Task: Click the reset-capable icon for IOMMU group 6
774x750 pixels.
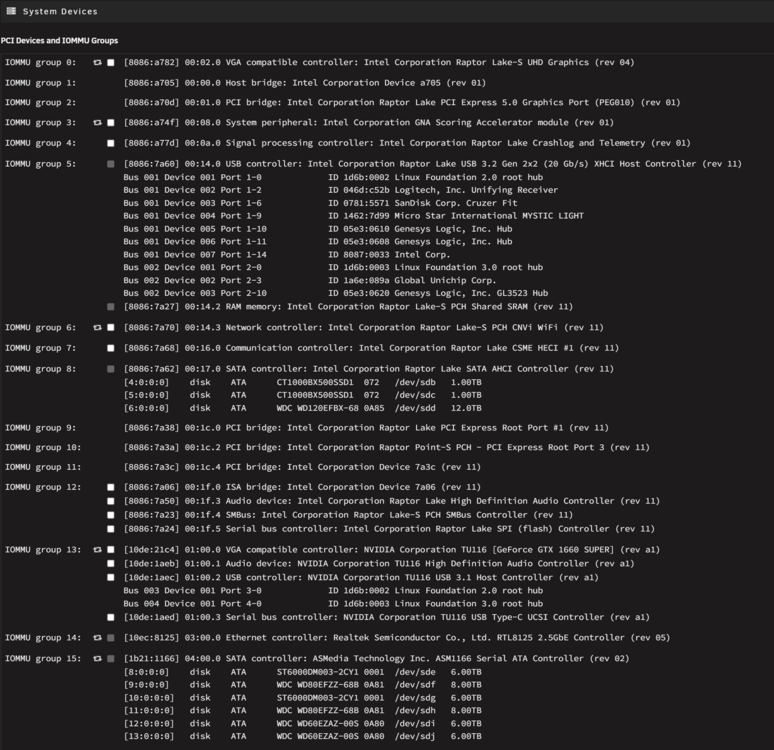Action: click(97, 327)
